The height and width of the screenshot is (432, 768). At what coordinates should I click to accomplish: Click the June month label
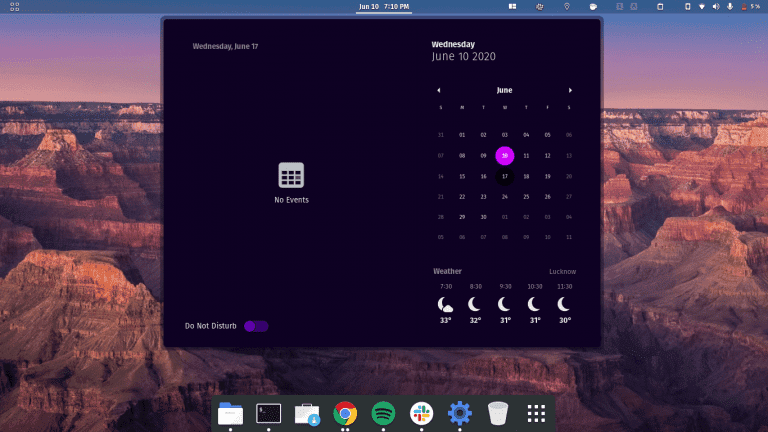point(504,90)
